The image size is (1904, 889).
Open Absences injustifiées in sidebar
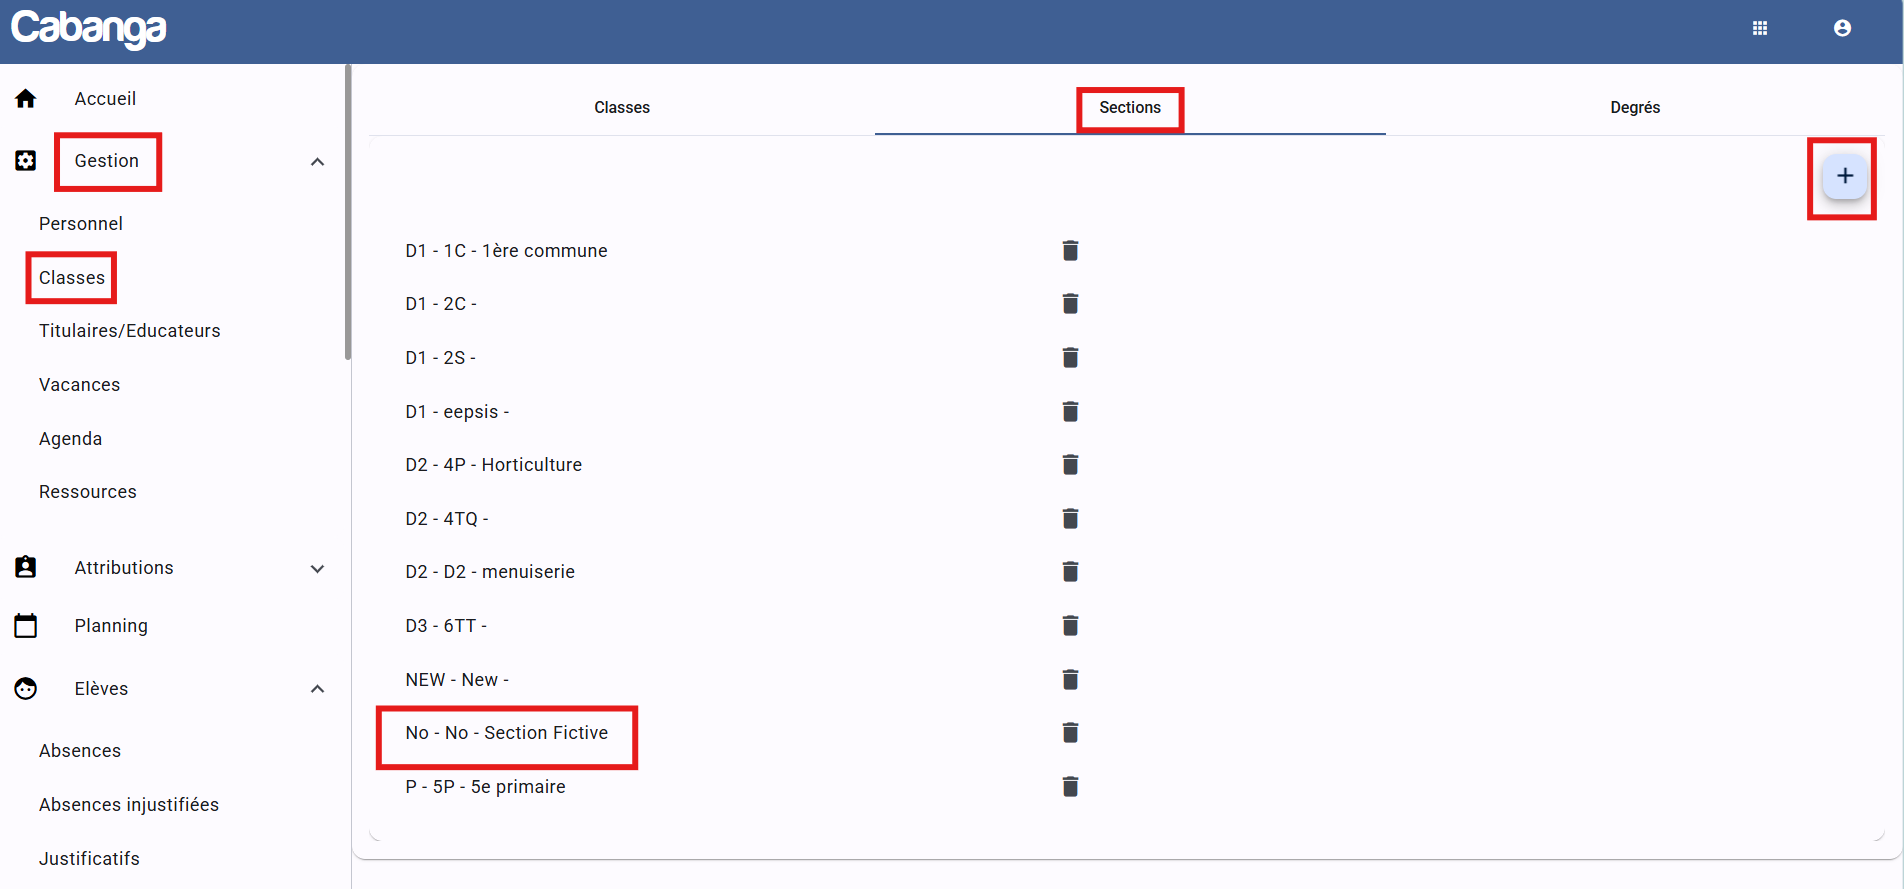pos(128,805)
